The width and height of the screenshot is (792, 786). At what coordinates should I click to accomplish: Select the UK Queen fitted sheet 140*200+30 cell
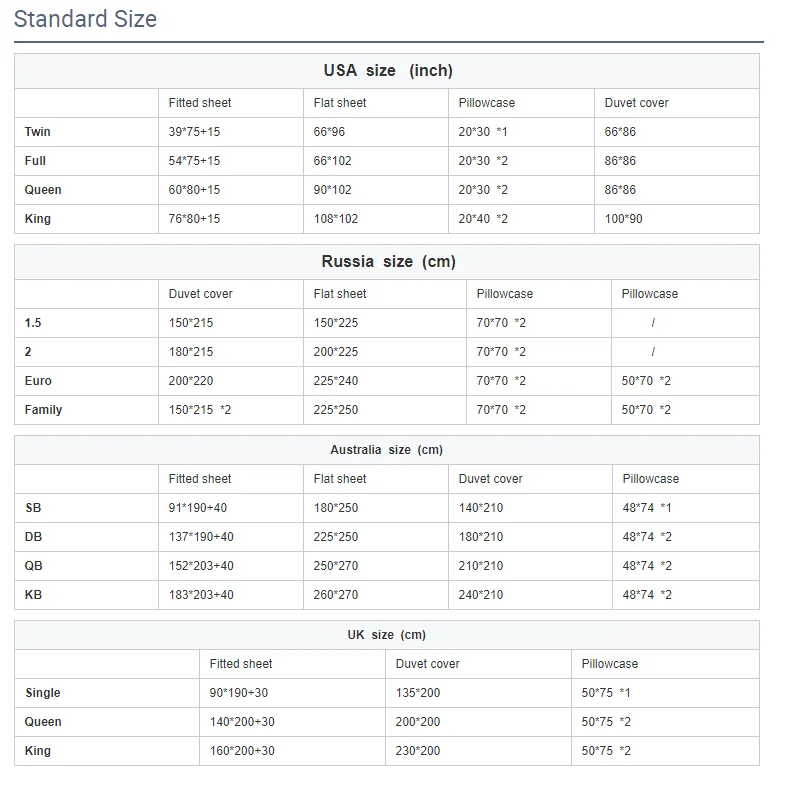242,722
